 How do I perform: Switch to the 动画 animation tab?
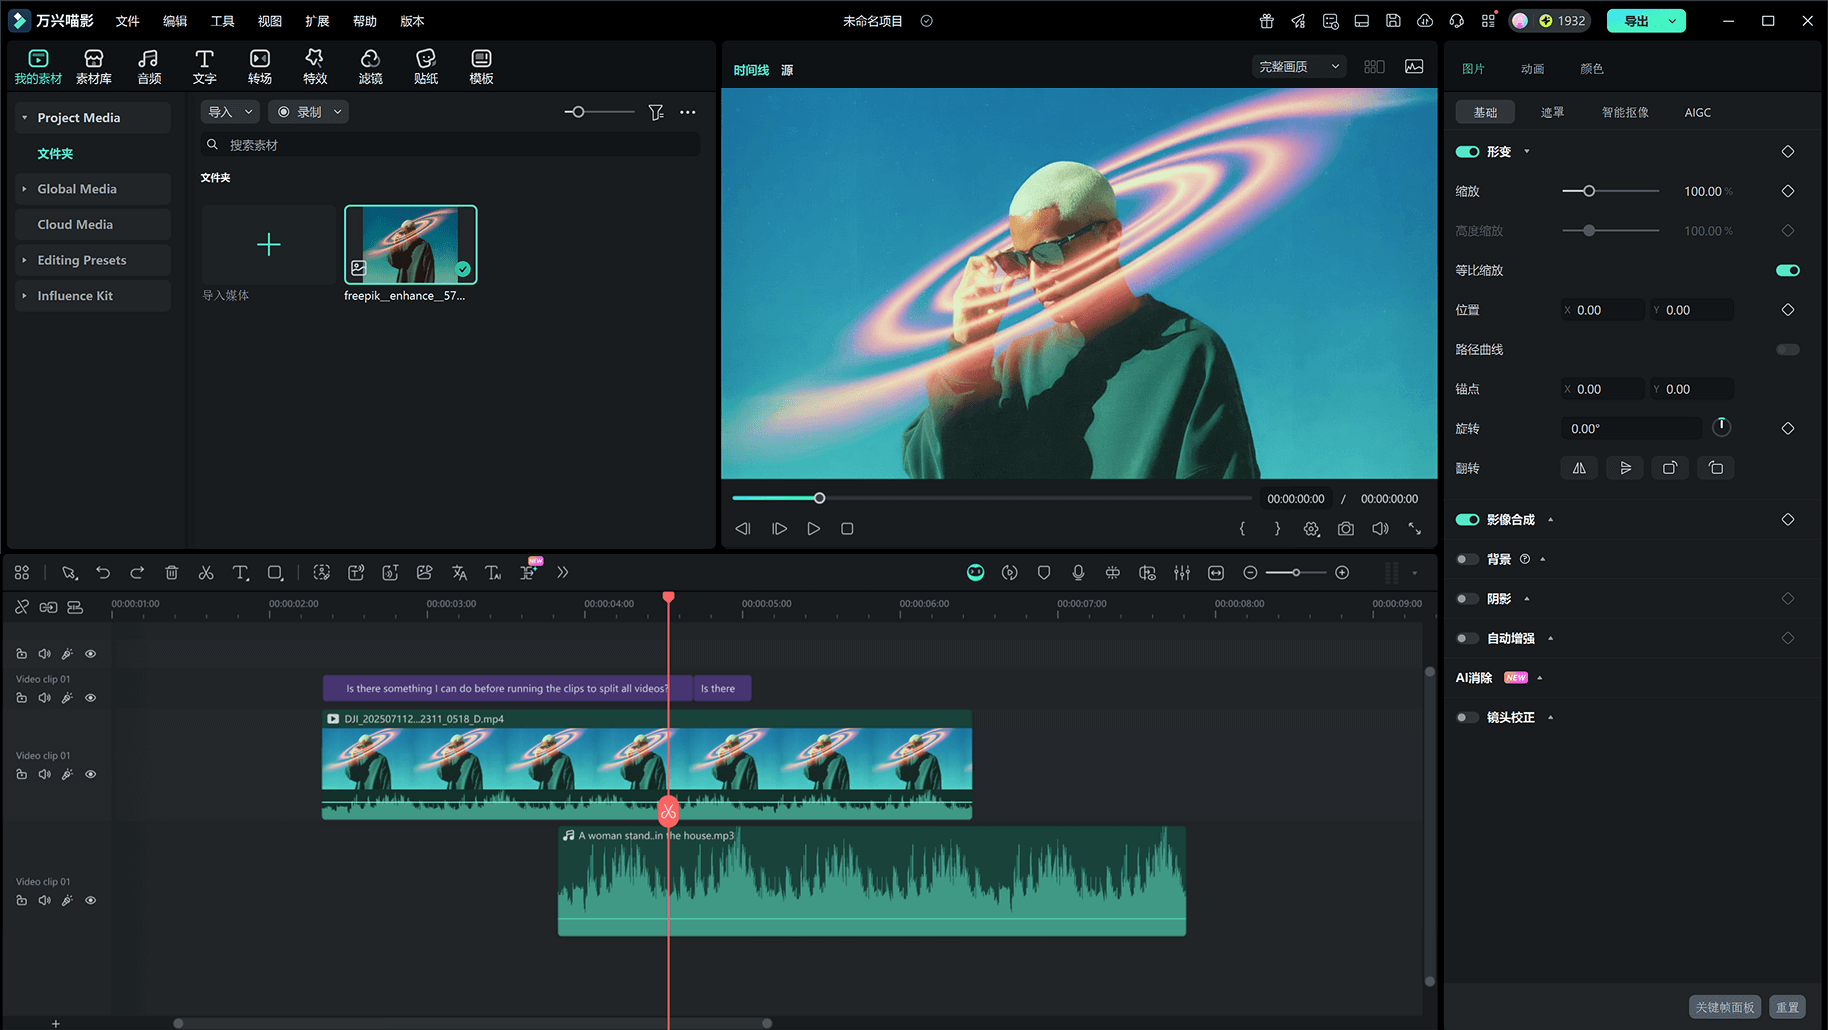click(x=1532, y=69)
